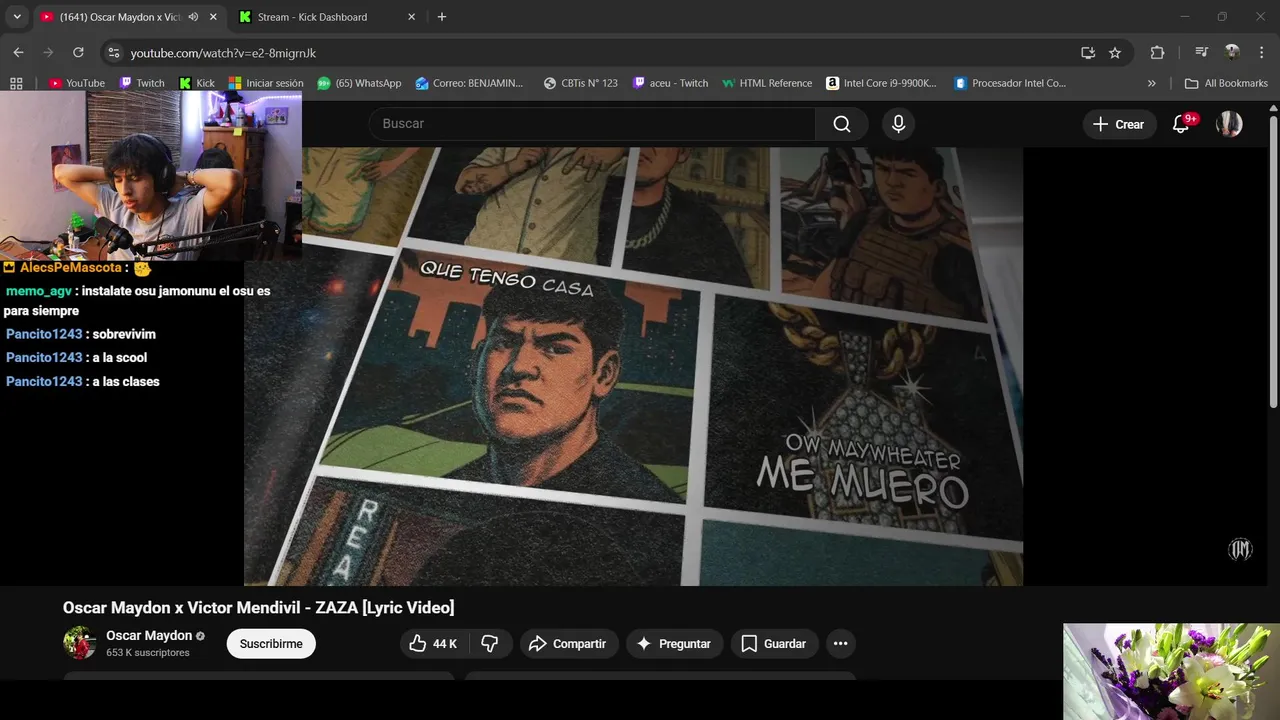This screenshot has height=720, width=1280.
Task: Click chat message 'a la scool'
Action: coord(120,357)
